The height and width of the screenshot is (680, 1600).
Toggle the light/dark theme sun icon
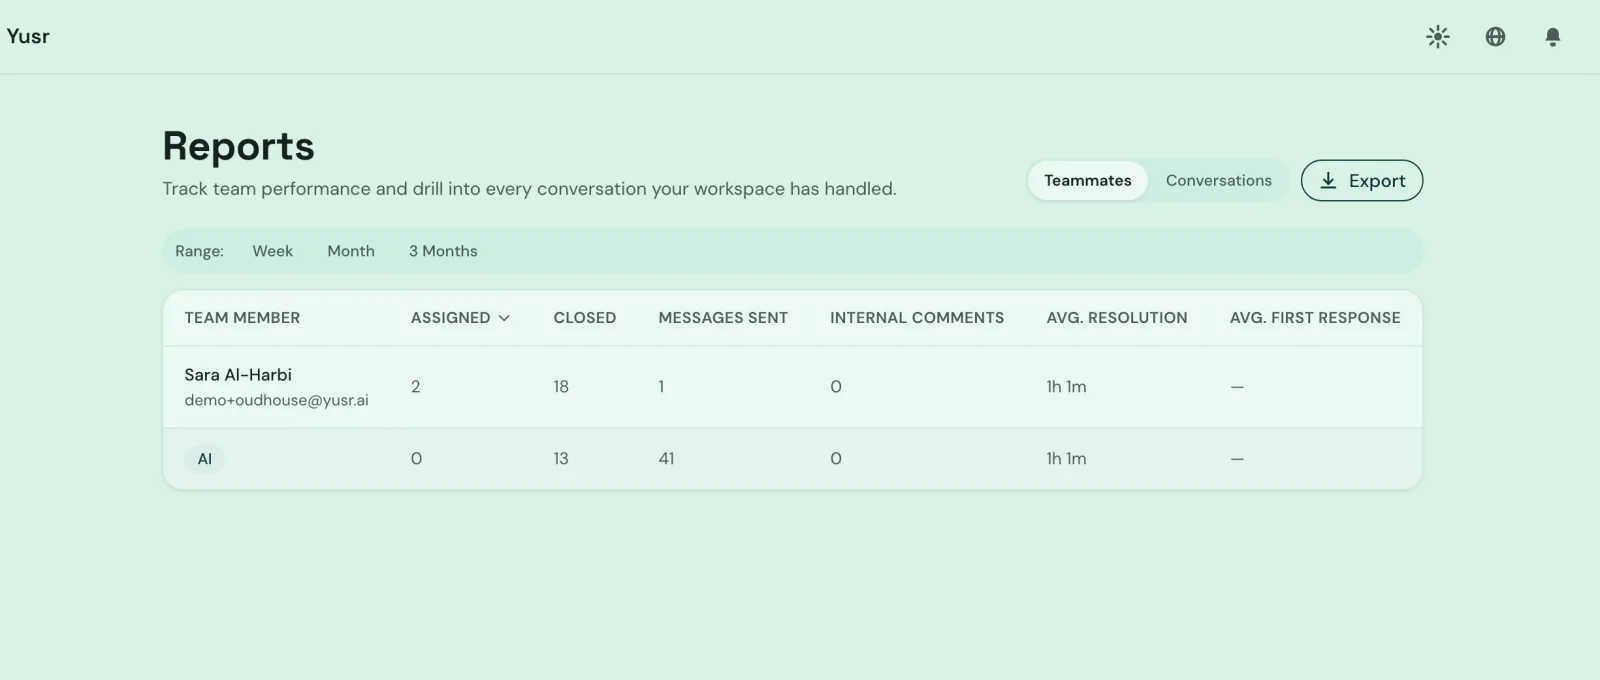click(1438, 37)
